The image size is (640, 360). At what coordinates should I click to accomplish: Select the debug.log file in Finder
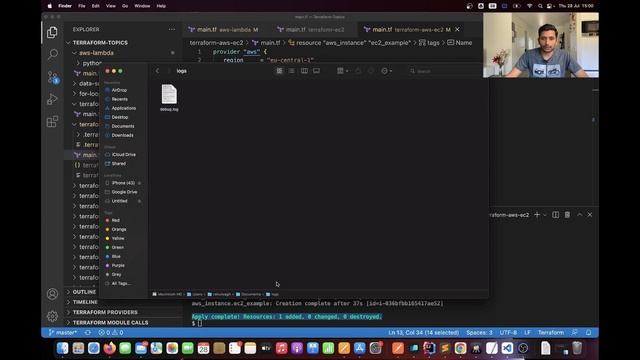pos(169,98)
